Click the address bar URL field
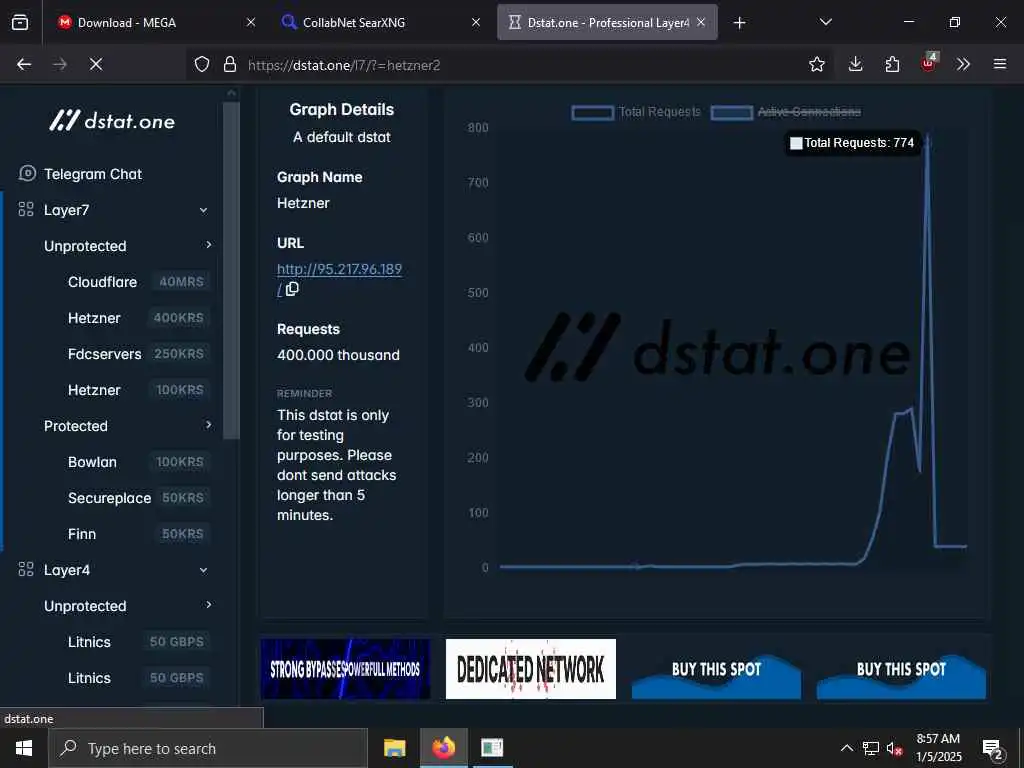 (509, 65)
